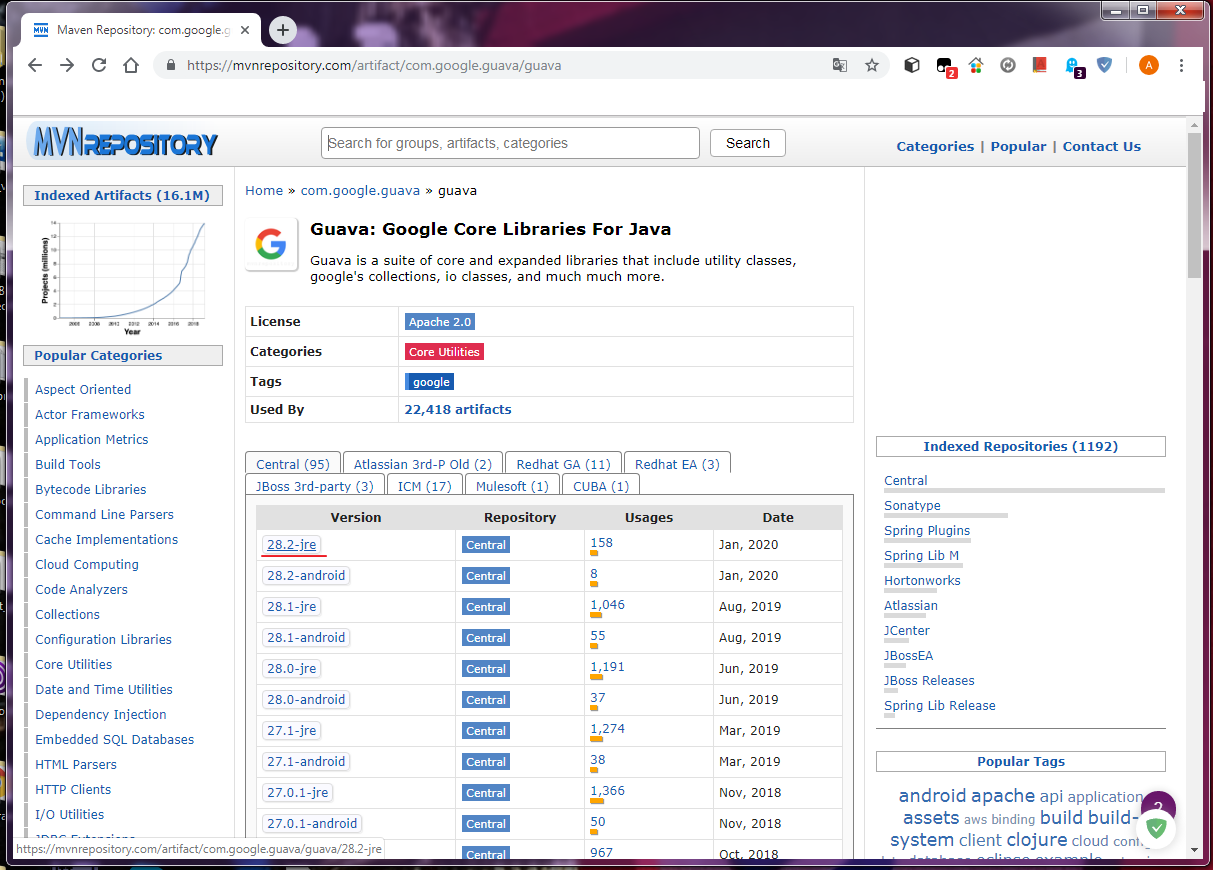
Task: Open Command Line Parsers category
Action: pyautogui.click(x=104, y=515)
